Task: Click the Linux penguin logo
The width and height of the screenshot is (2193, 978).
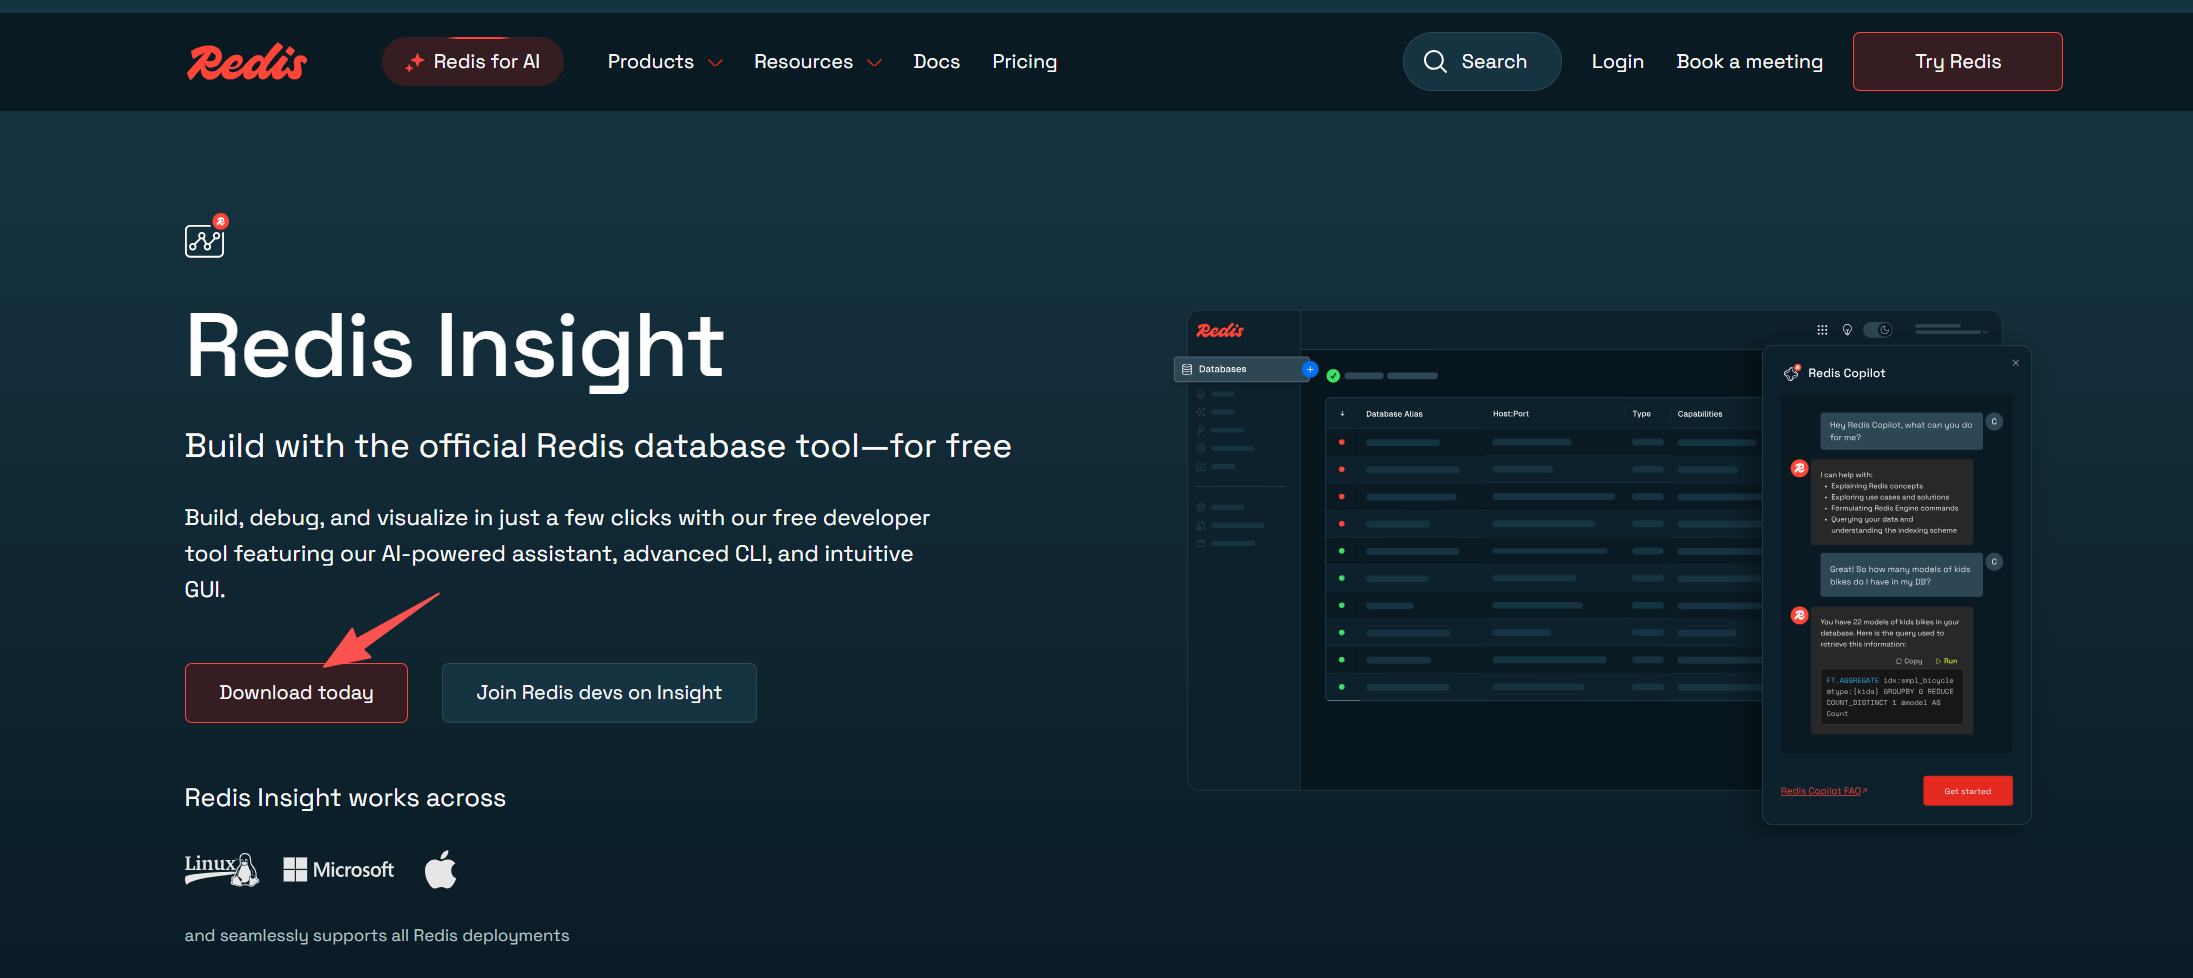Action: pos(221,869)
